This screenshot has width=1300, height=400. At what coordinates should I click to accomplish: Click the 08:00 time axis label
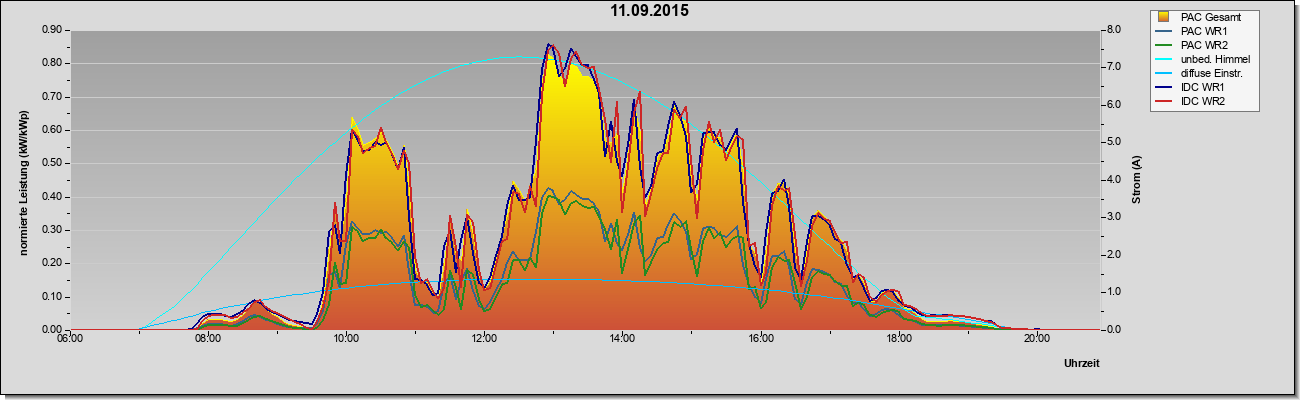[208, 338]
